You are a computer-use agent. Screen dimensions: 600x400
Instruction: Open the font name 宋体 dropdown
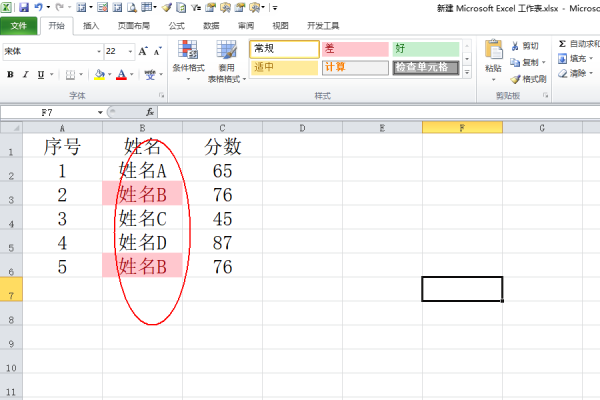(99, 51)
